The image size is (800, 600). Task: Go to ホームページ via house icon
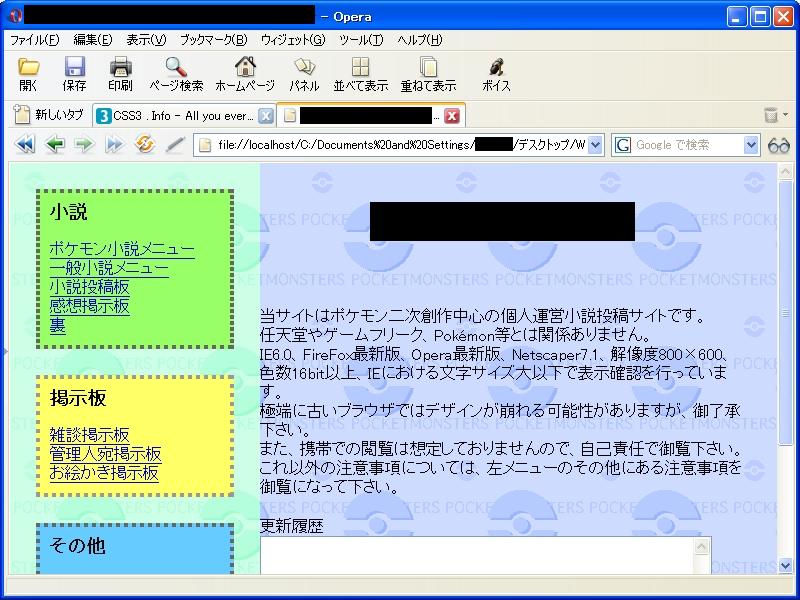point(245,67)
